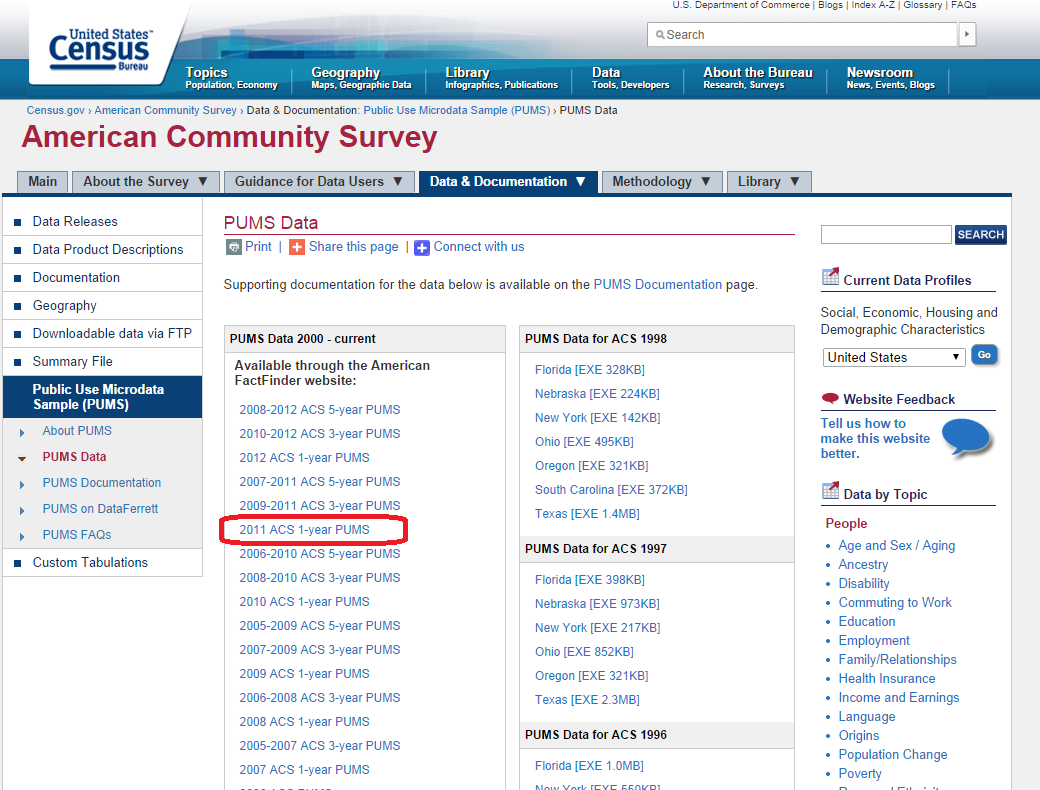
Task: Click Census.gov breadcrumb link
Action: [x=56, y=110]
